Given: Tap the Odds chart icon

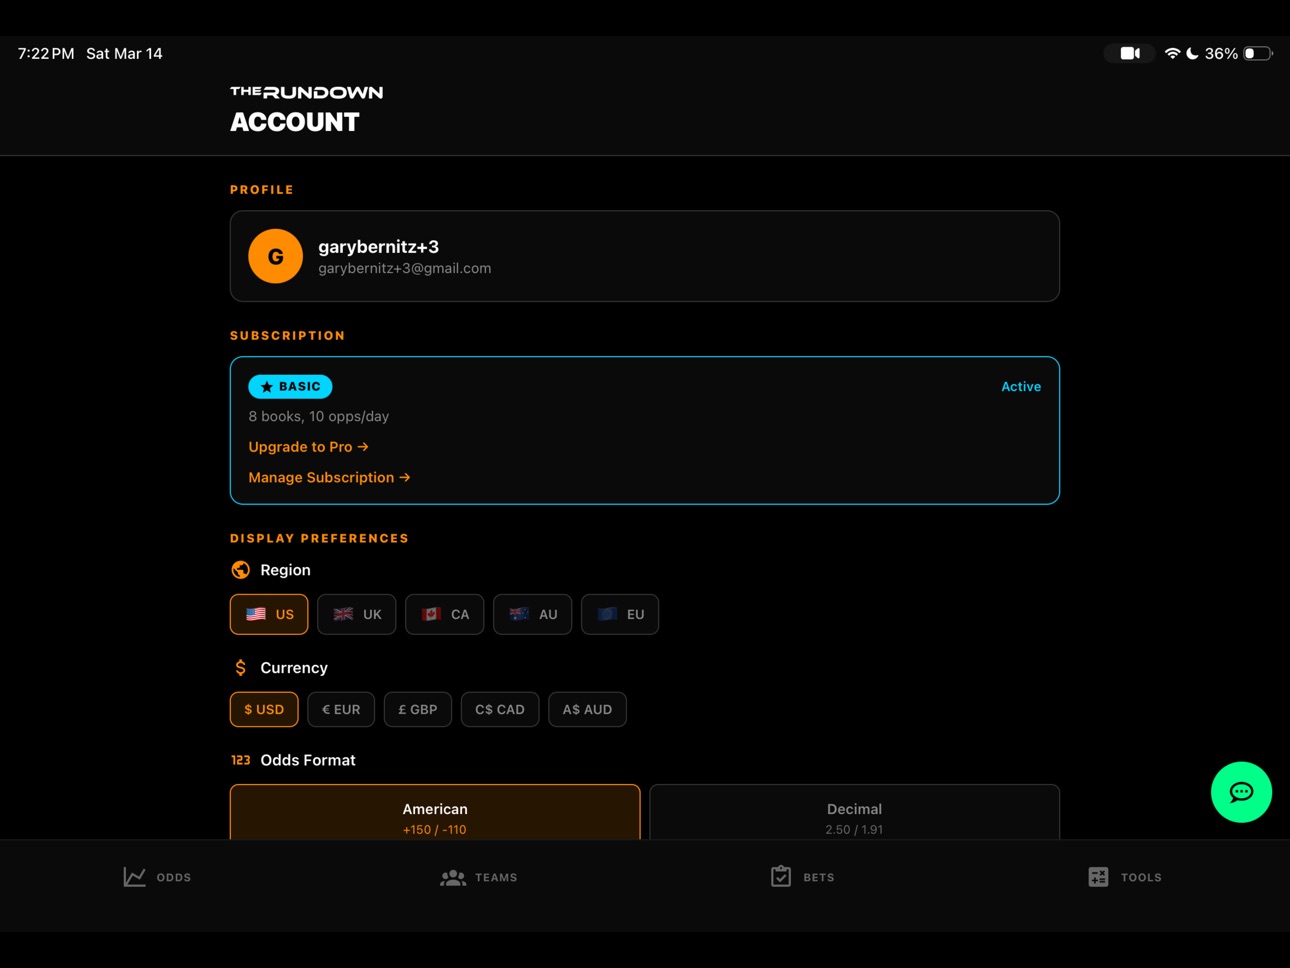Looking at the screenshot, I should pos(135,877).
